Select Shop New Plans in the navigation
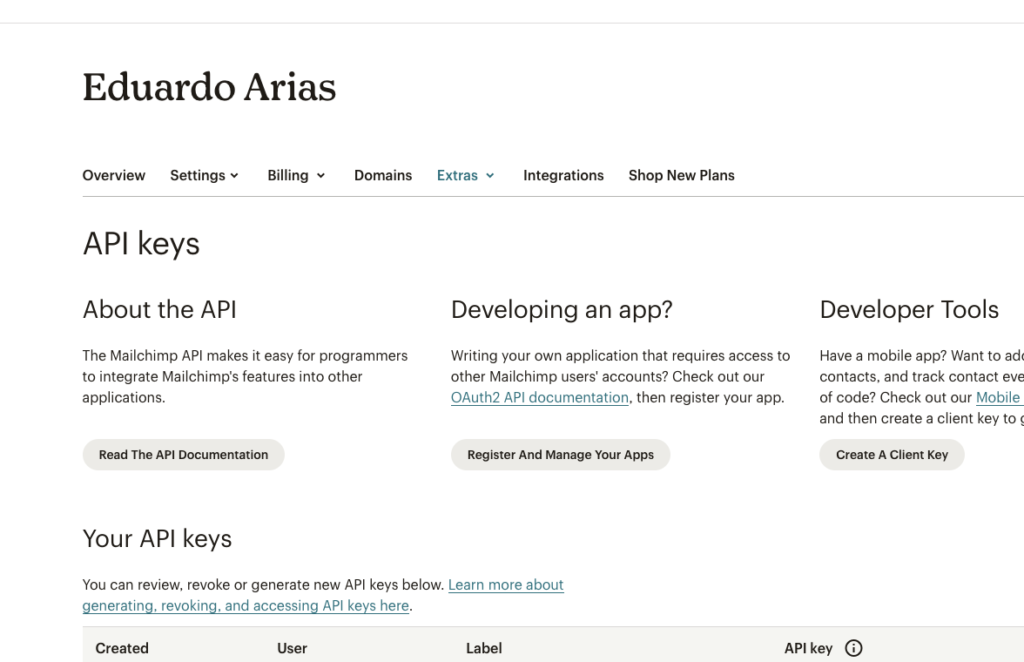This screenshot has width=1024, height=662. click(x=681, y=175)
